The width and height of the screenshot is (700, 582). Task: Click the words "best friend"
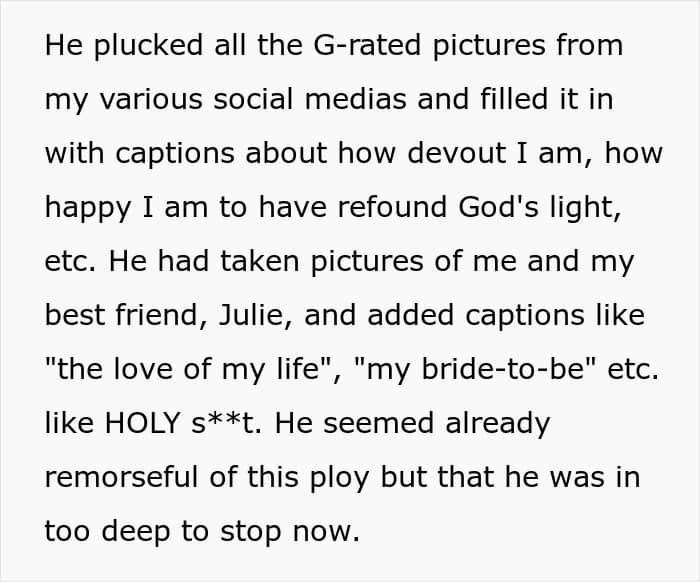tap(121, 315)
